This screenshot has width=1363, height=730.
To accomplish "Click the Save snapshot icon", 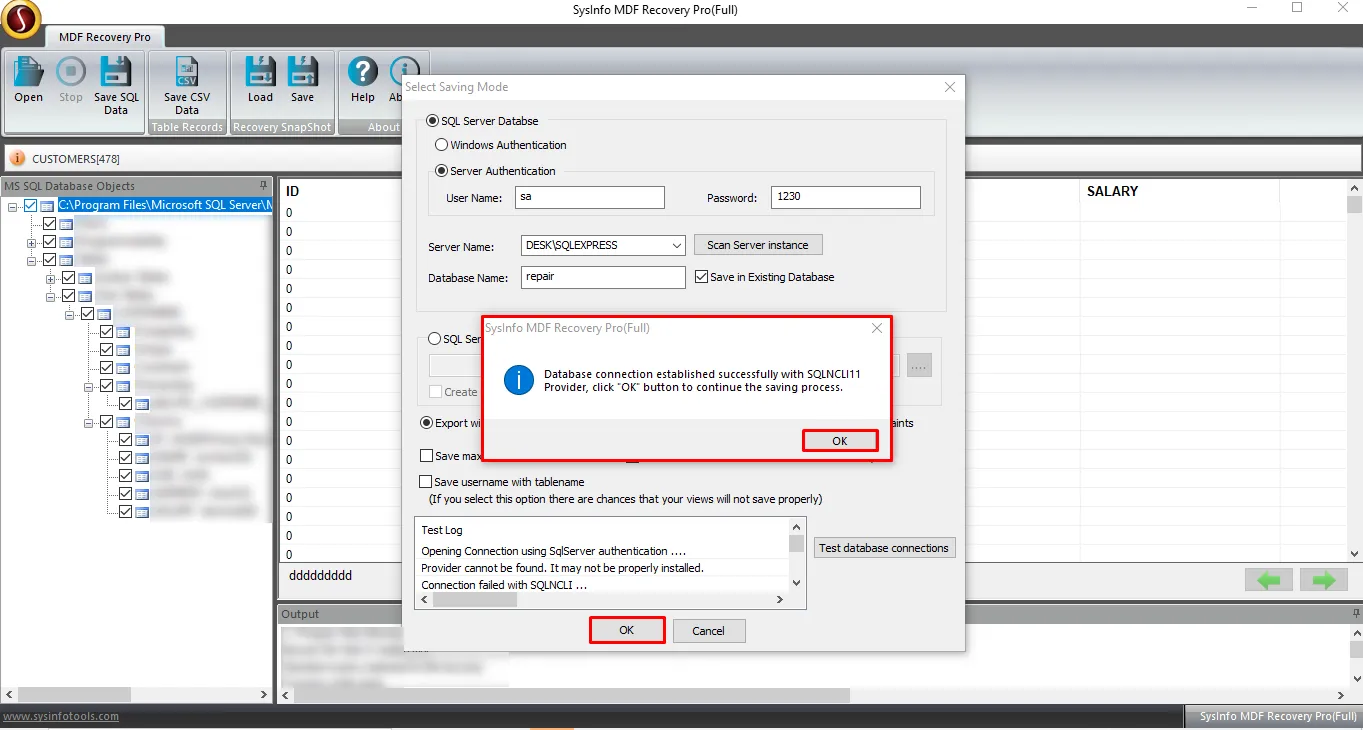I will click(x=302, y=72).
